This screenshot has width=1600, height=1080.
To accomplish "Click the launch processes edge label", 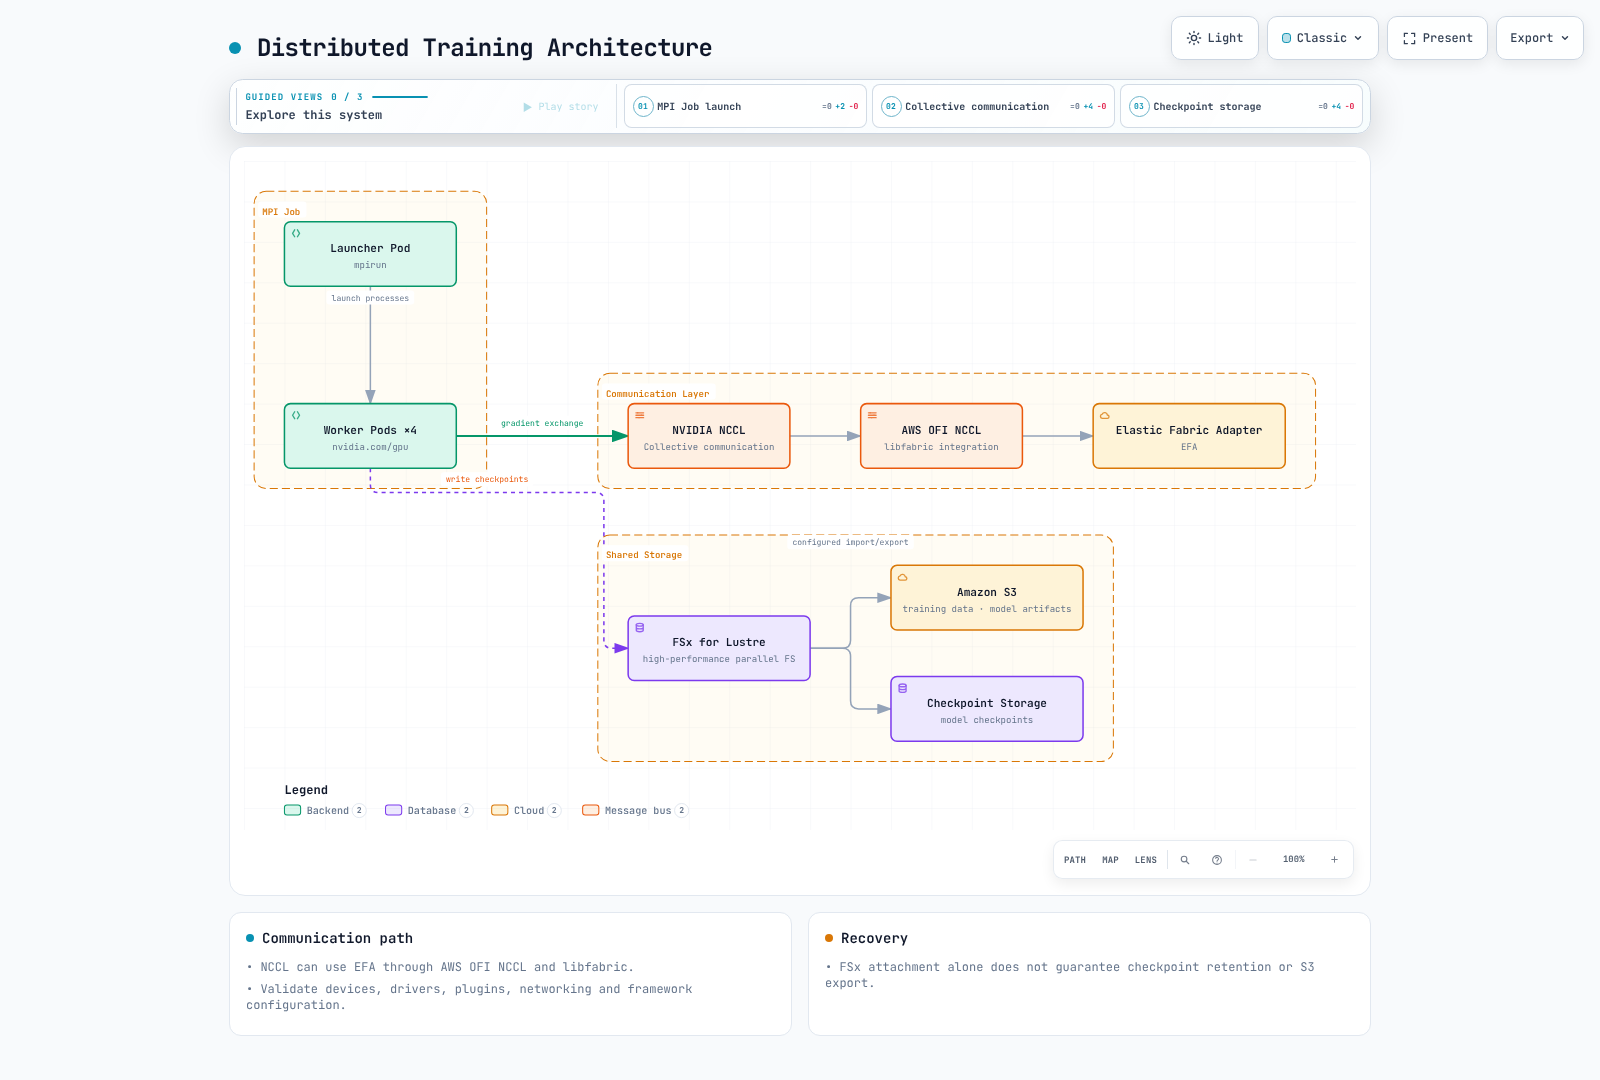I will click(370, 299).
